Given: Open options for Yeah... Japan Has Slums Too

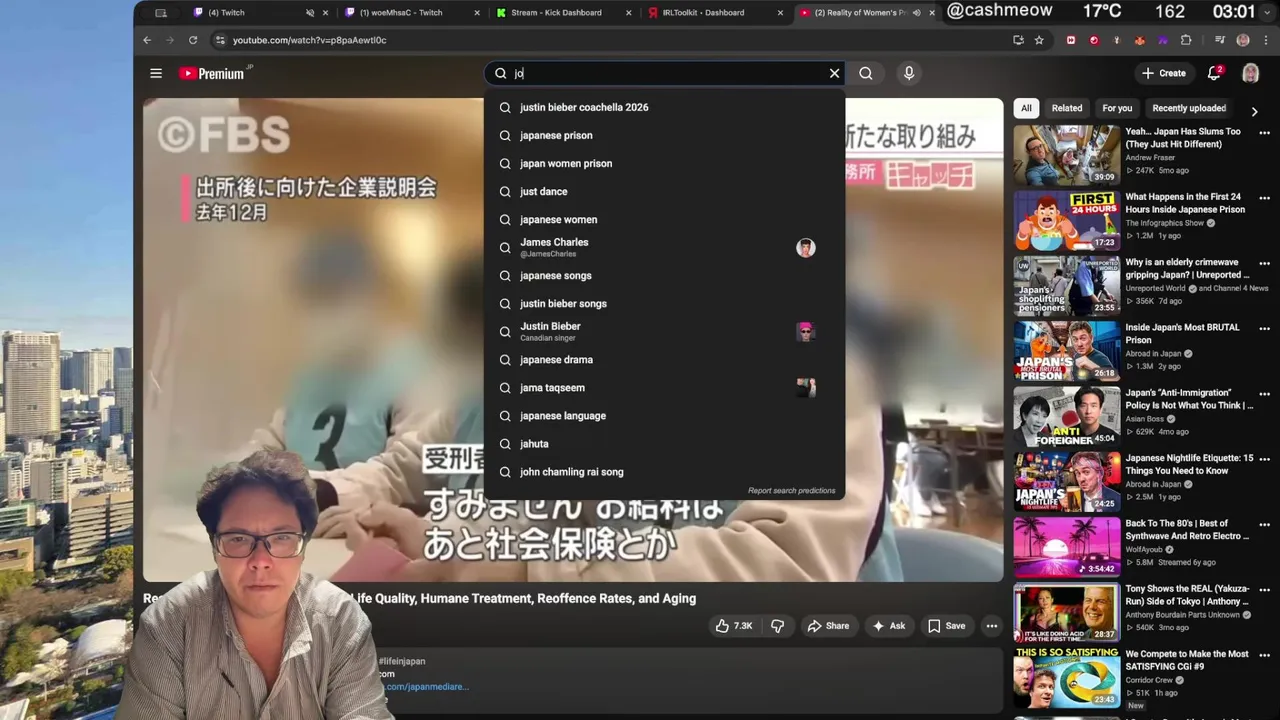Looking at the screenshot, I should [1264, 132].
